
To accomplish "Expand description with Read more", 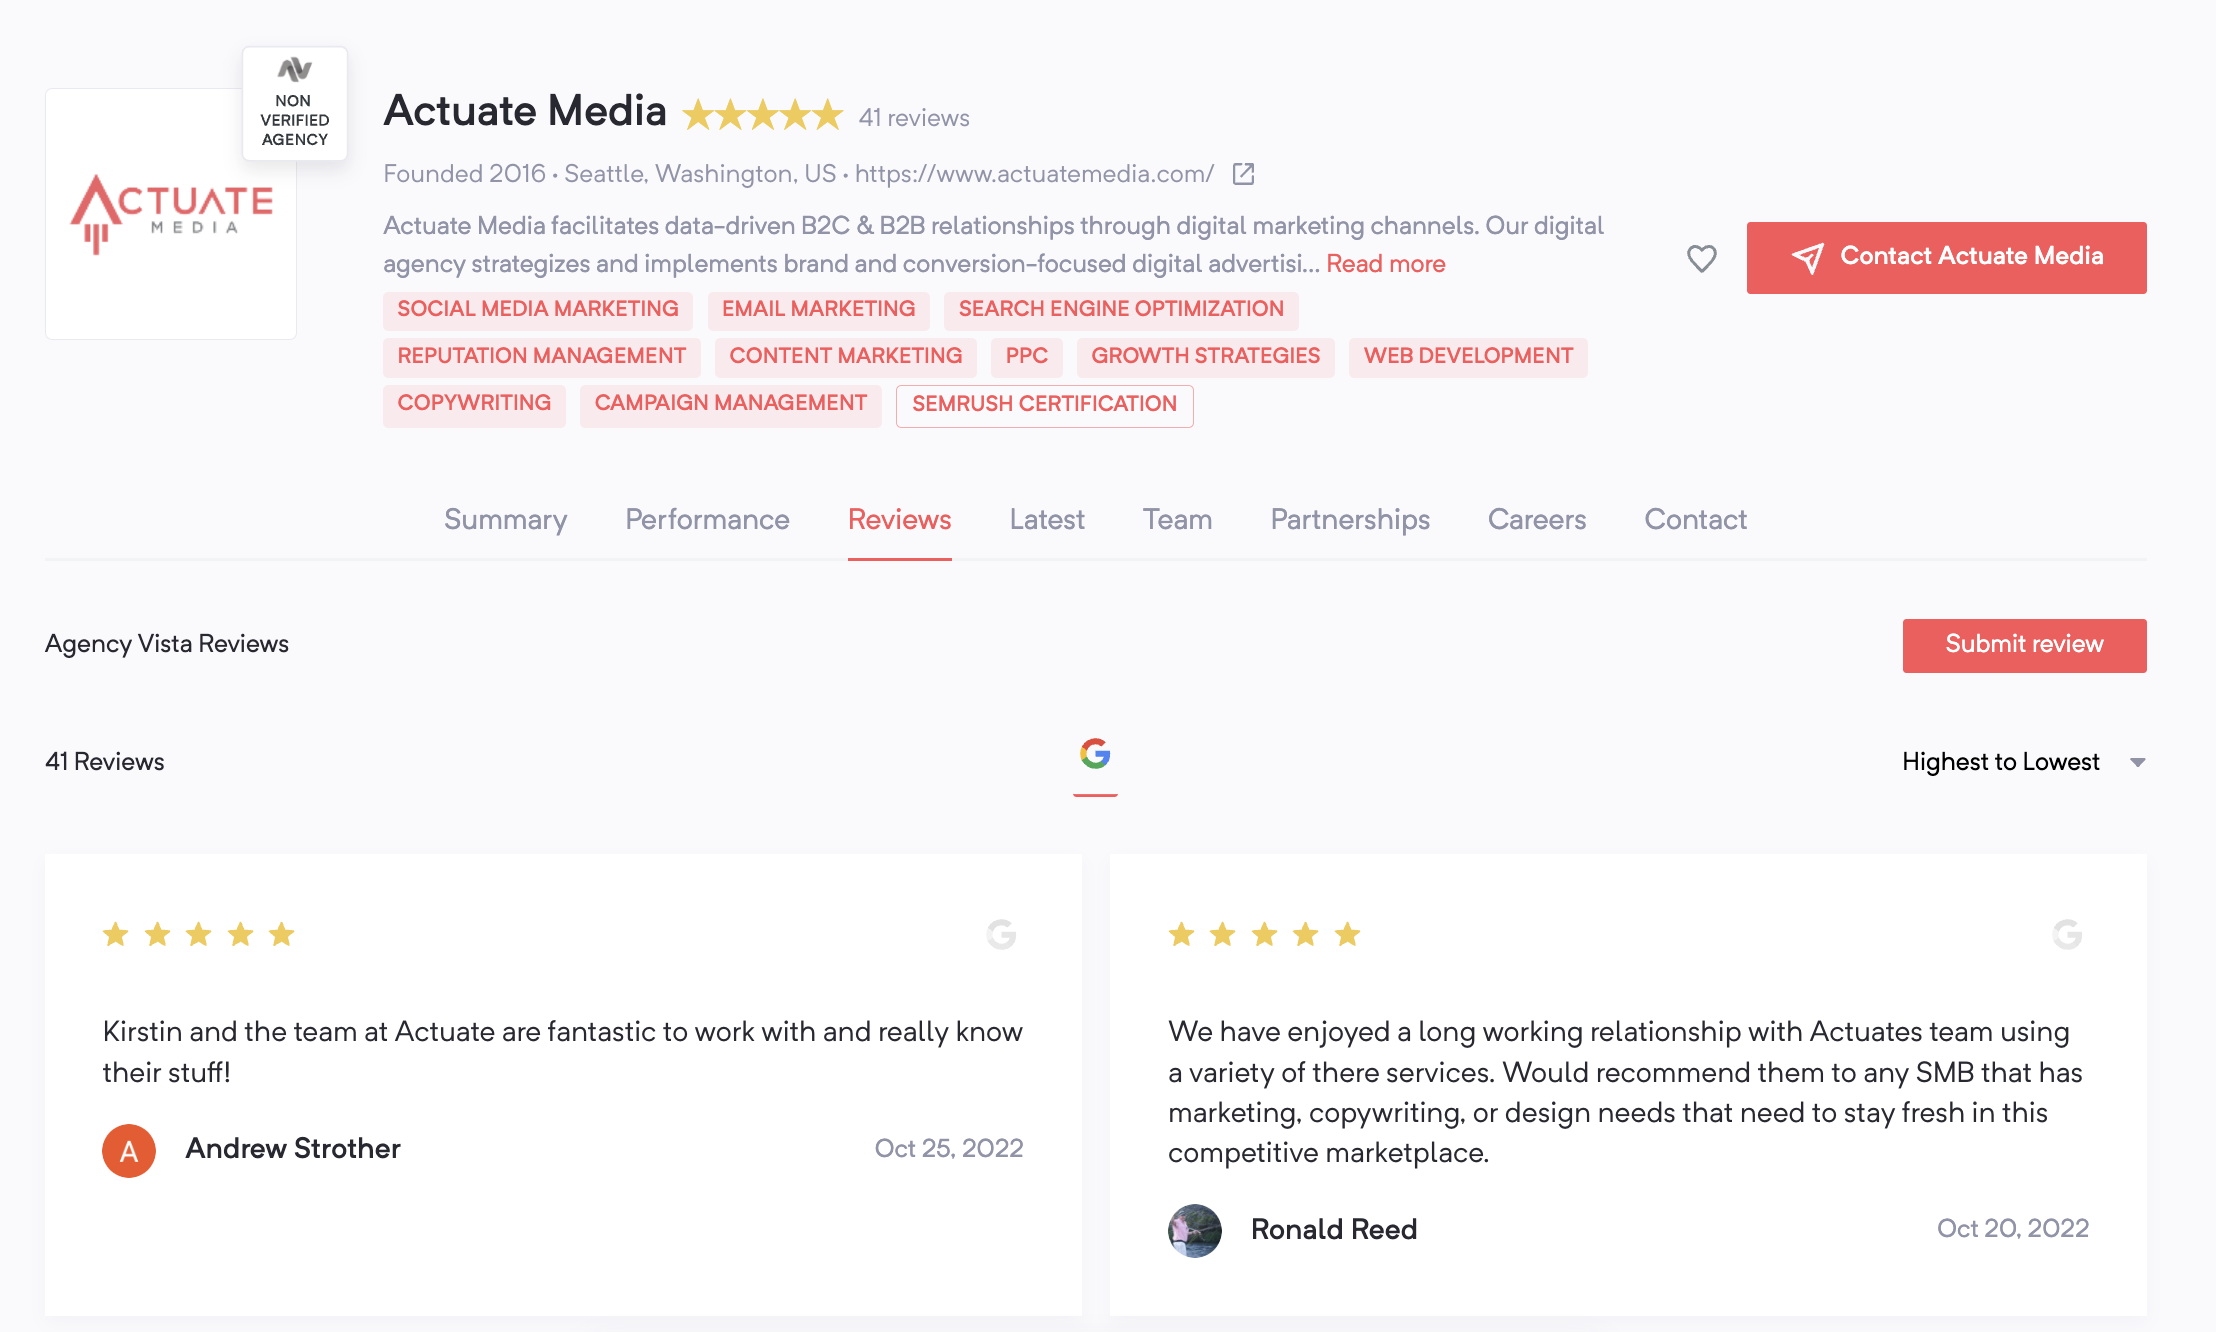I will (1385, 264).
